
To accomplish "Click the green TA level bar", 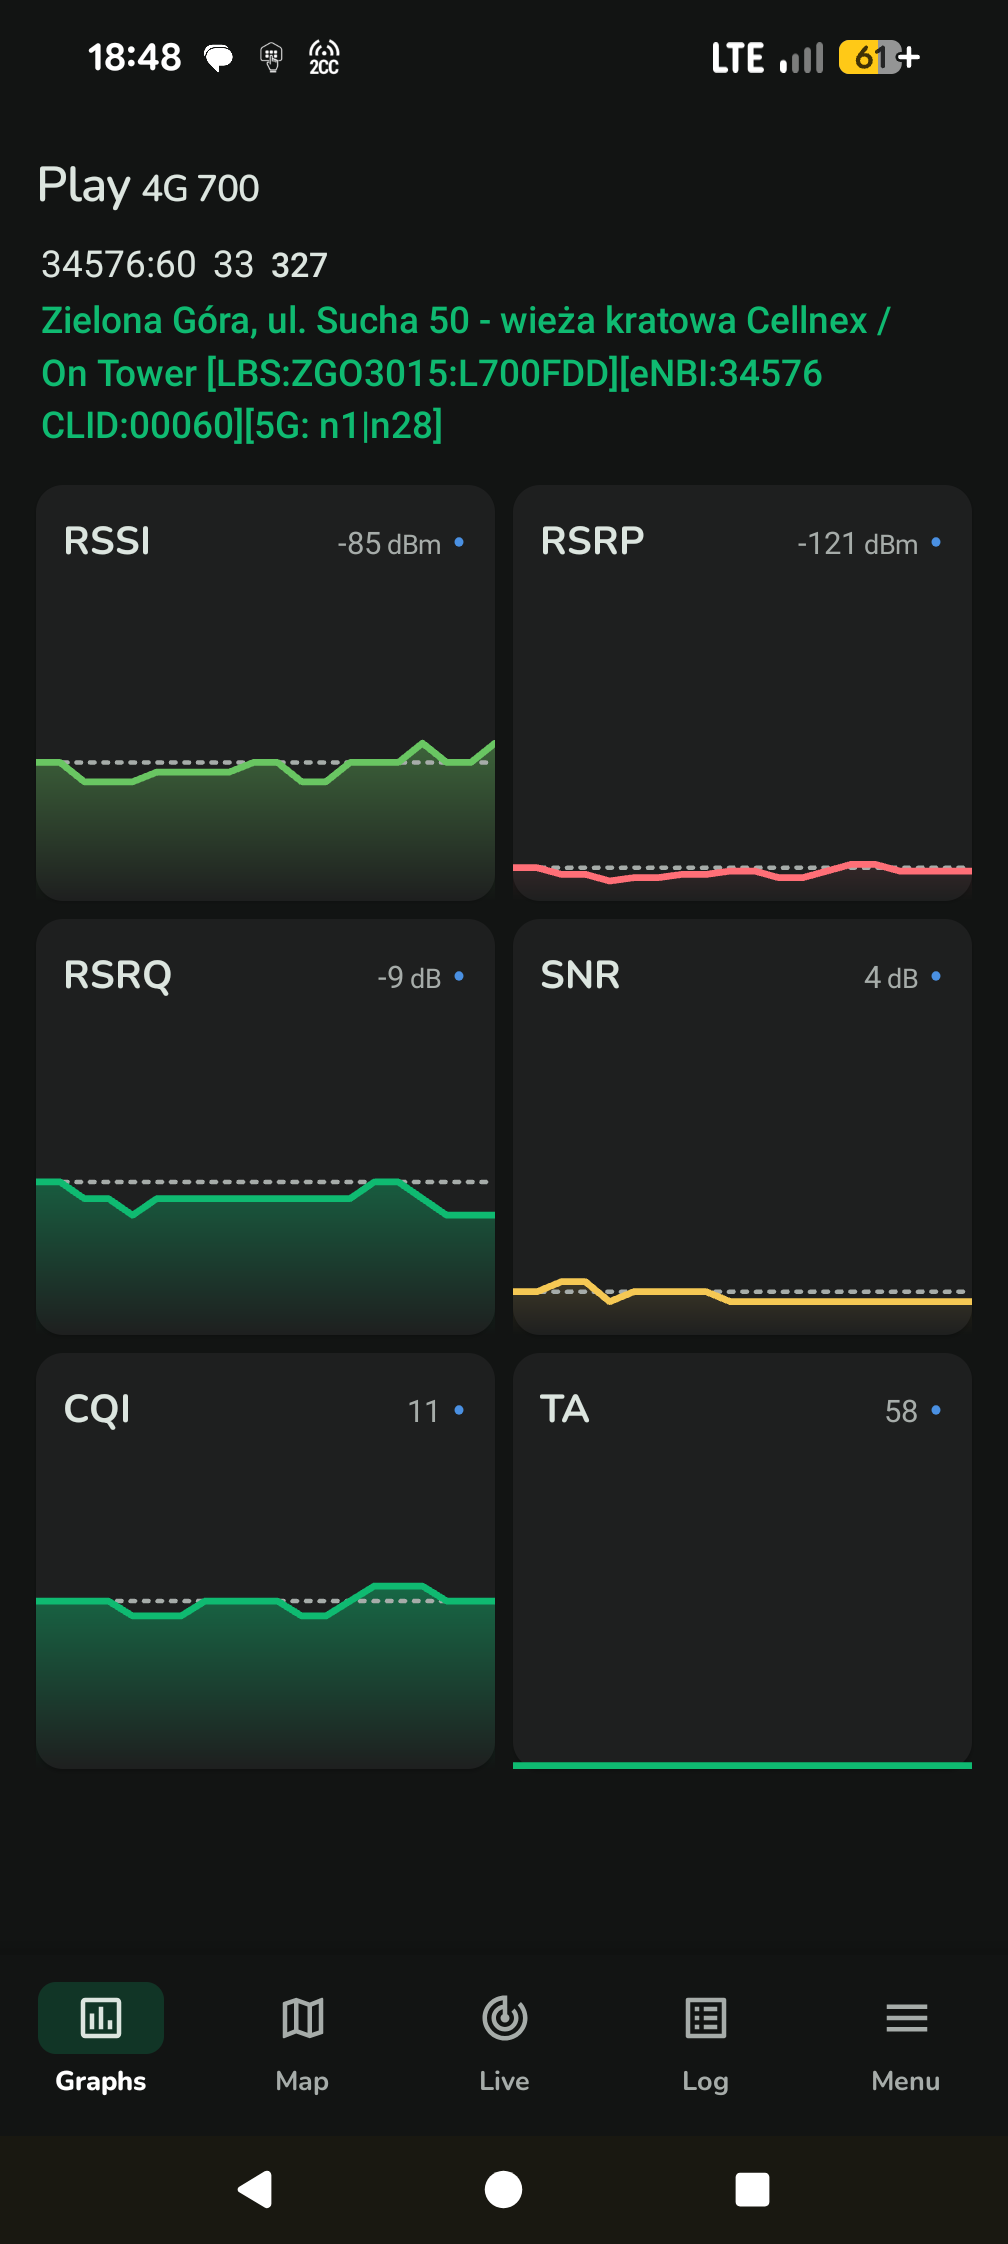I will click(x=742, y=1765).
